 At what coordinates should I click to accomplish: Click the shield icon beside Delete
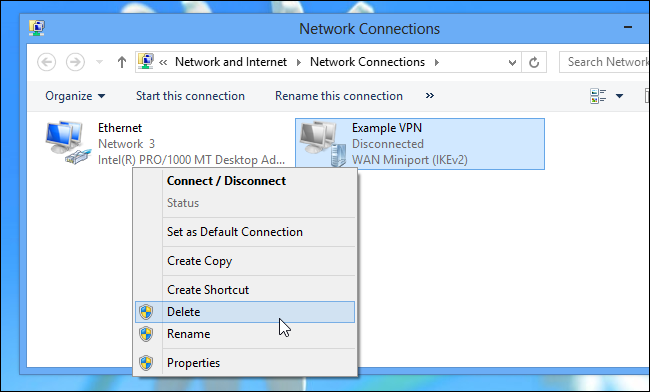(146, 312)
